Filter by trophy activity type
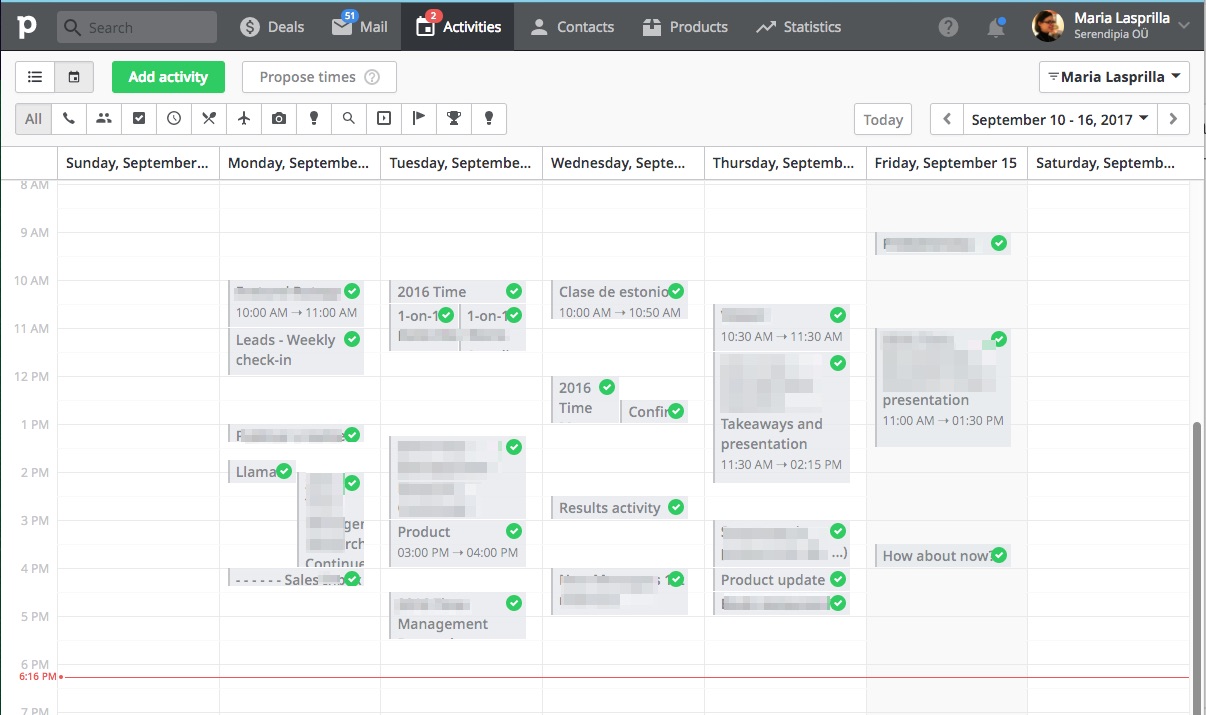Screen dimensions: 1206x715 click(x=454, y=119)
